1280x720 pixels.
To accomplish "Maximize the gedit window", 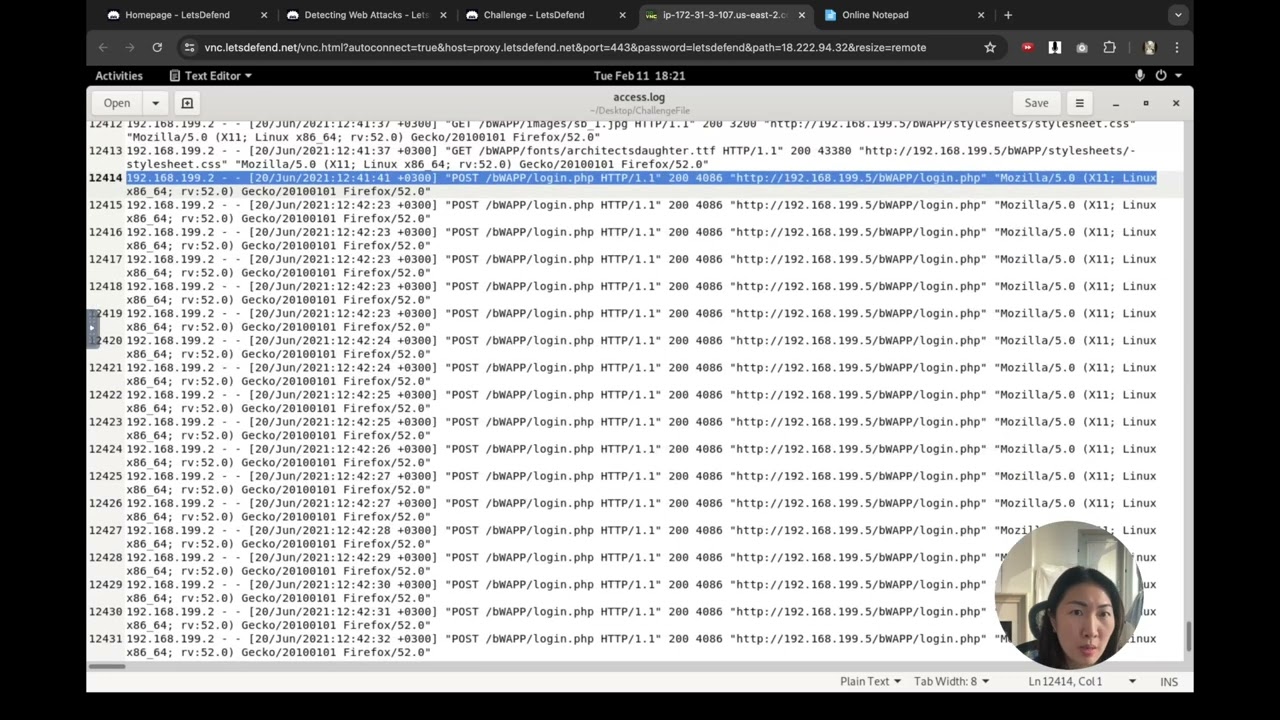I will tap(1146, 103).
